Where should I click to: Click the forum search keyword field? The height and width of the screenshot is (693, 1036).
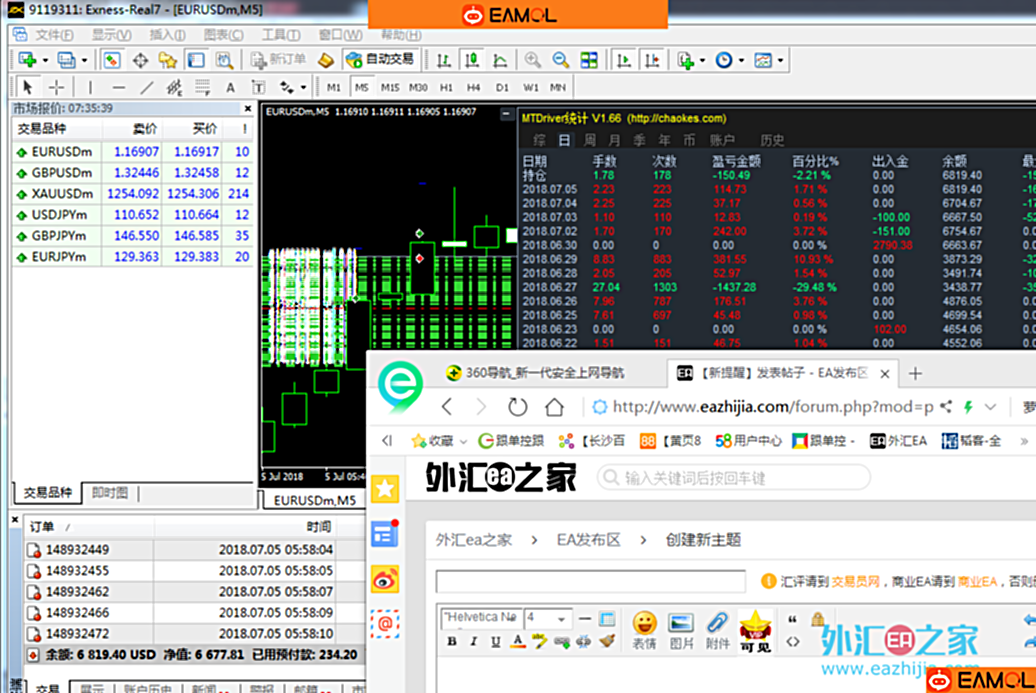pyautogui.click(x=733, y=478)
